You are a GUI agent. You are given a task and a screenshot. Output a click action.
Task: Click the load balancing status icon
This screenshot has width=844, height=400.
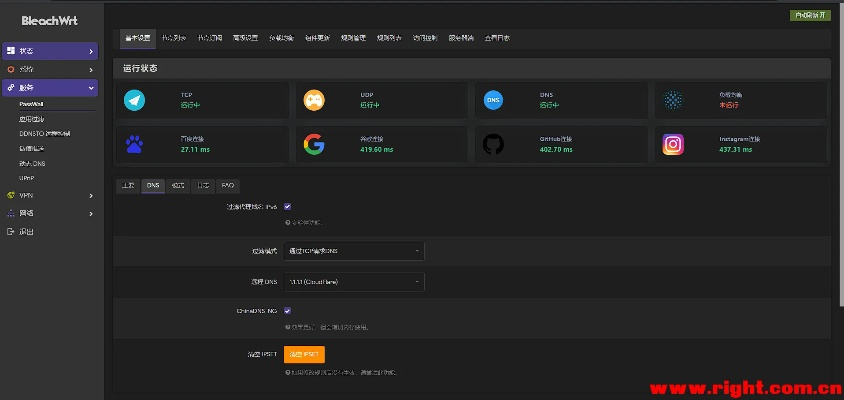point(673,100)
